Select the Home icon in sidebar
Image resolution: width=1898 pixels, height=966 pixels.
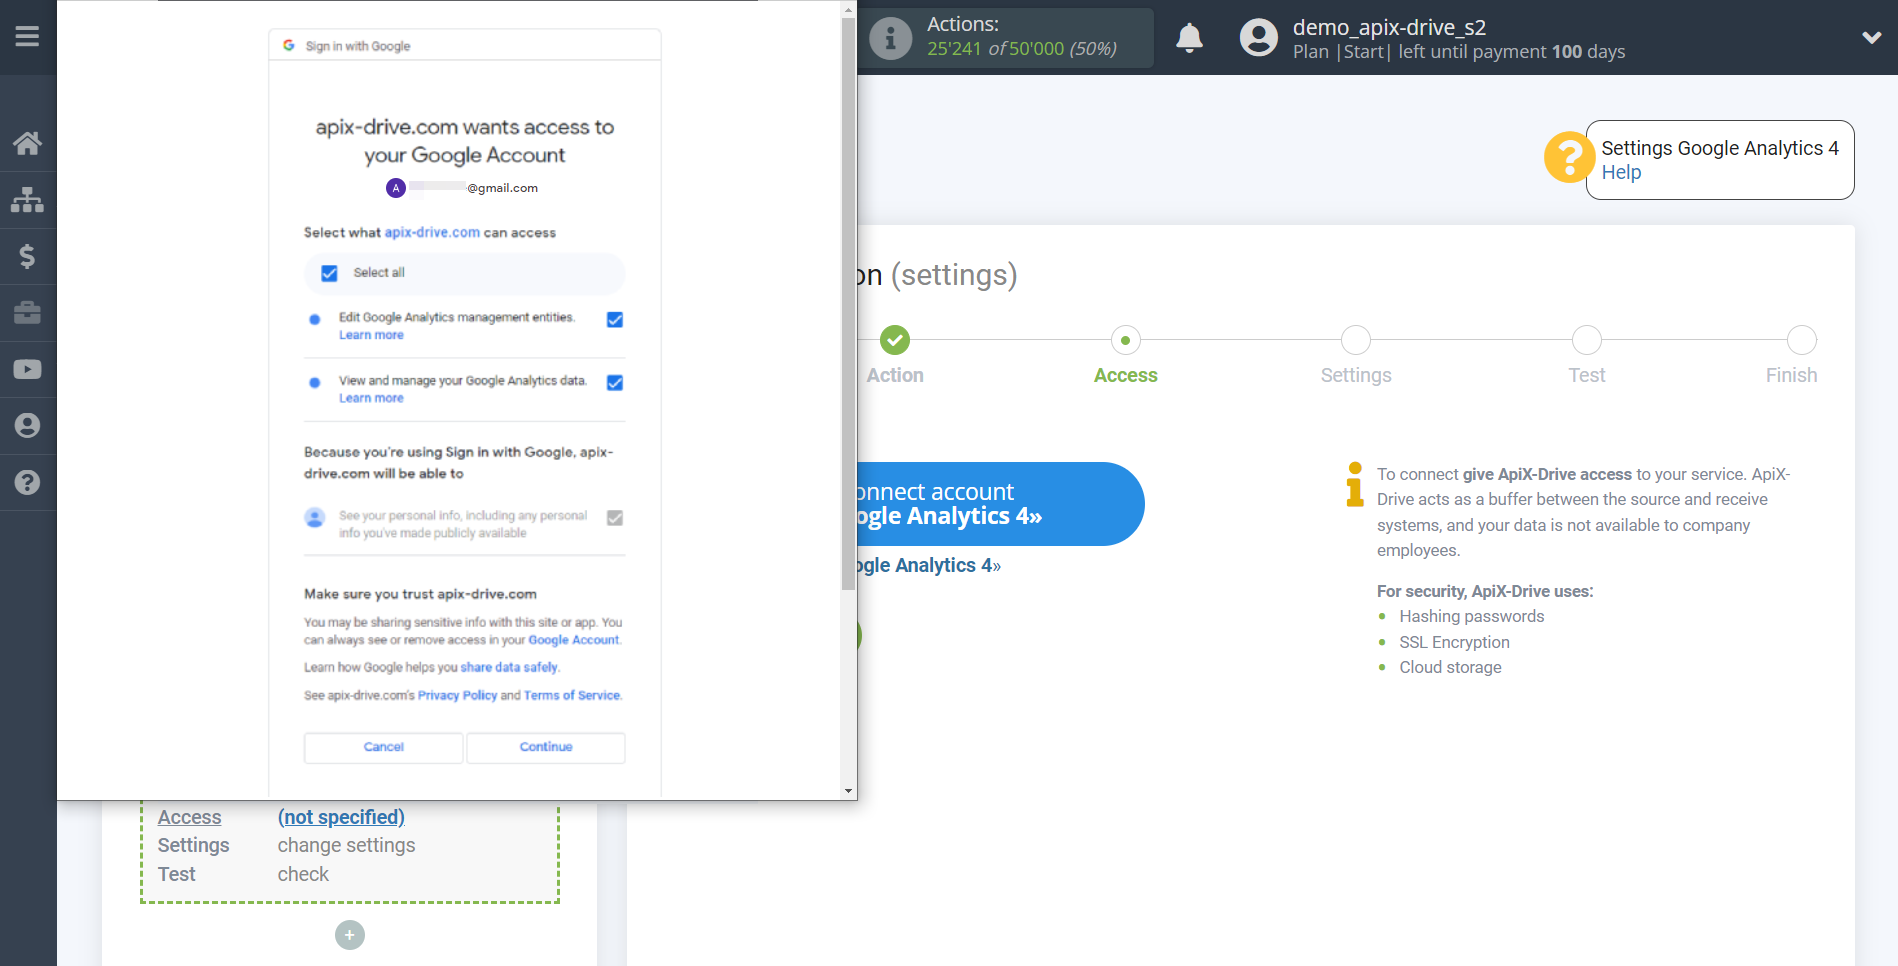(x=28, y=142)
